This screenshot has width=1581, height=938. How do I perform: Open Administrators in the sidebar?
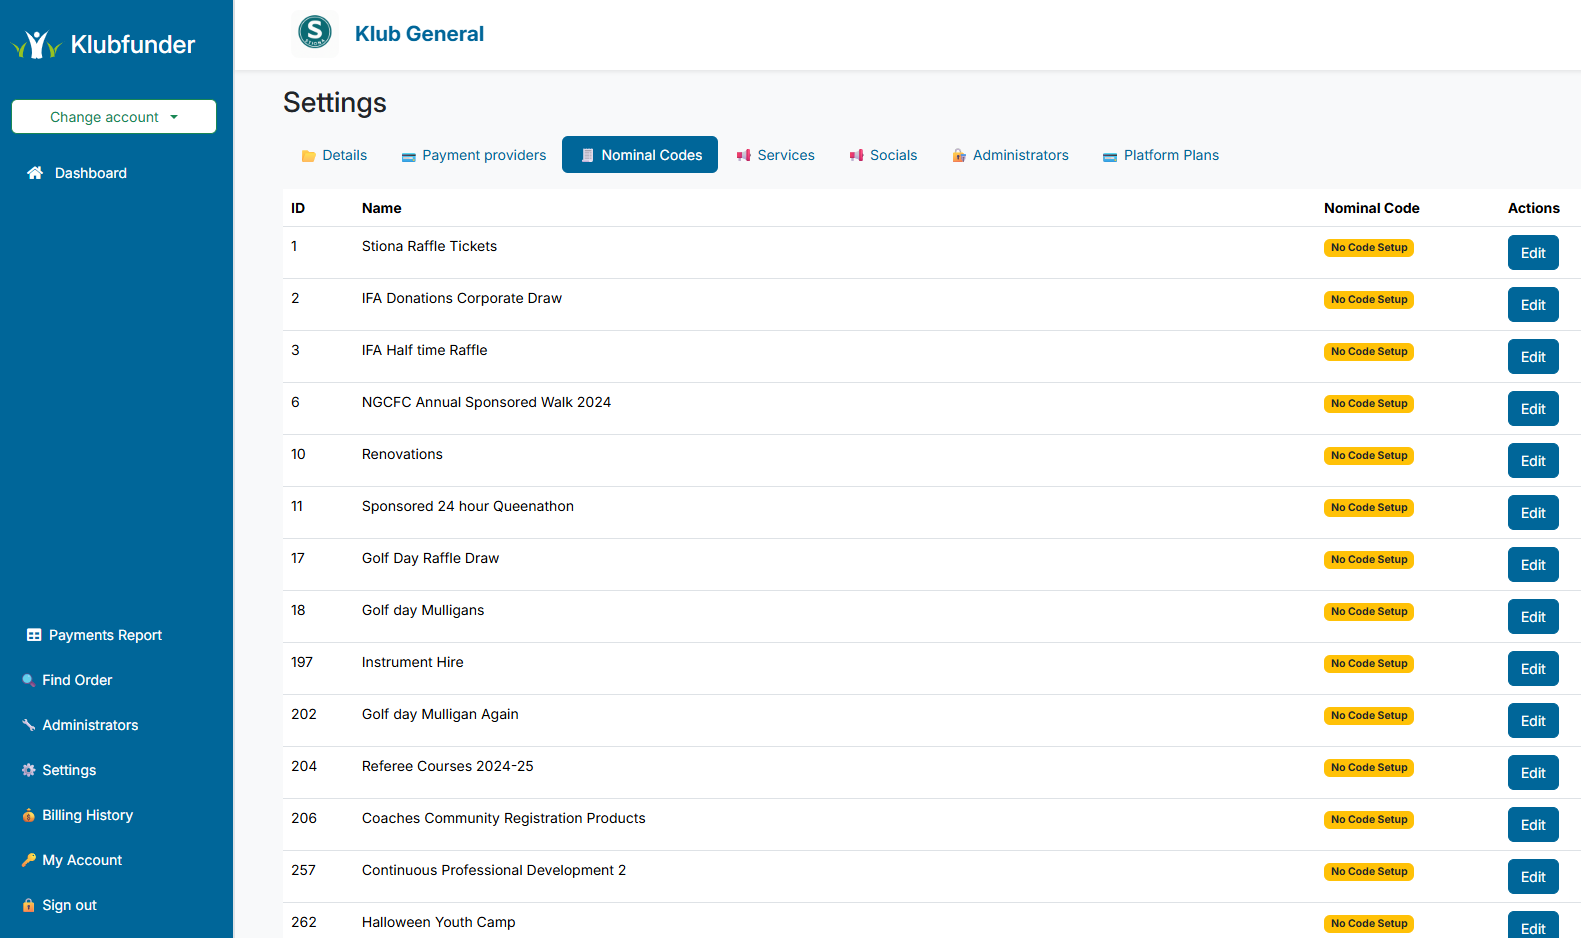click(x=89, y=725)
